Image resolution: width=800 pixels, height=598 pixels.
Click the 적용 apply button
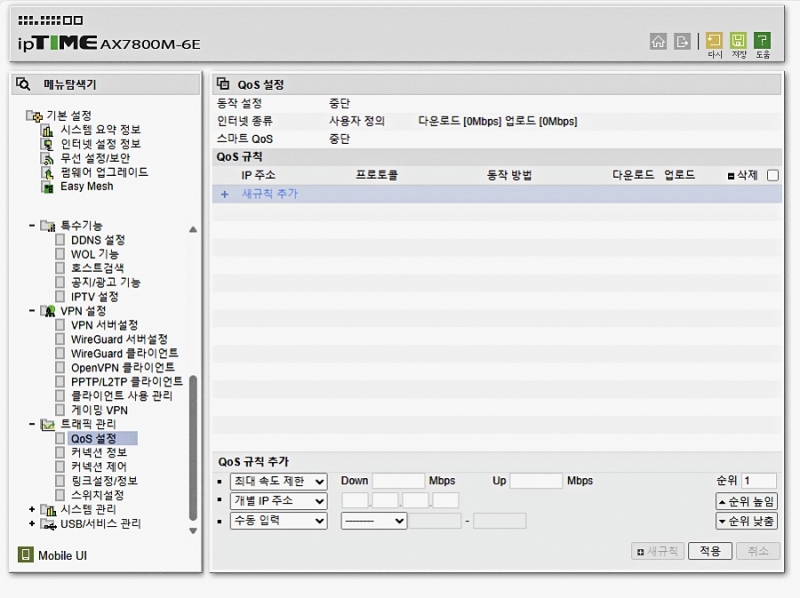(709, 551)
